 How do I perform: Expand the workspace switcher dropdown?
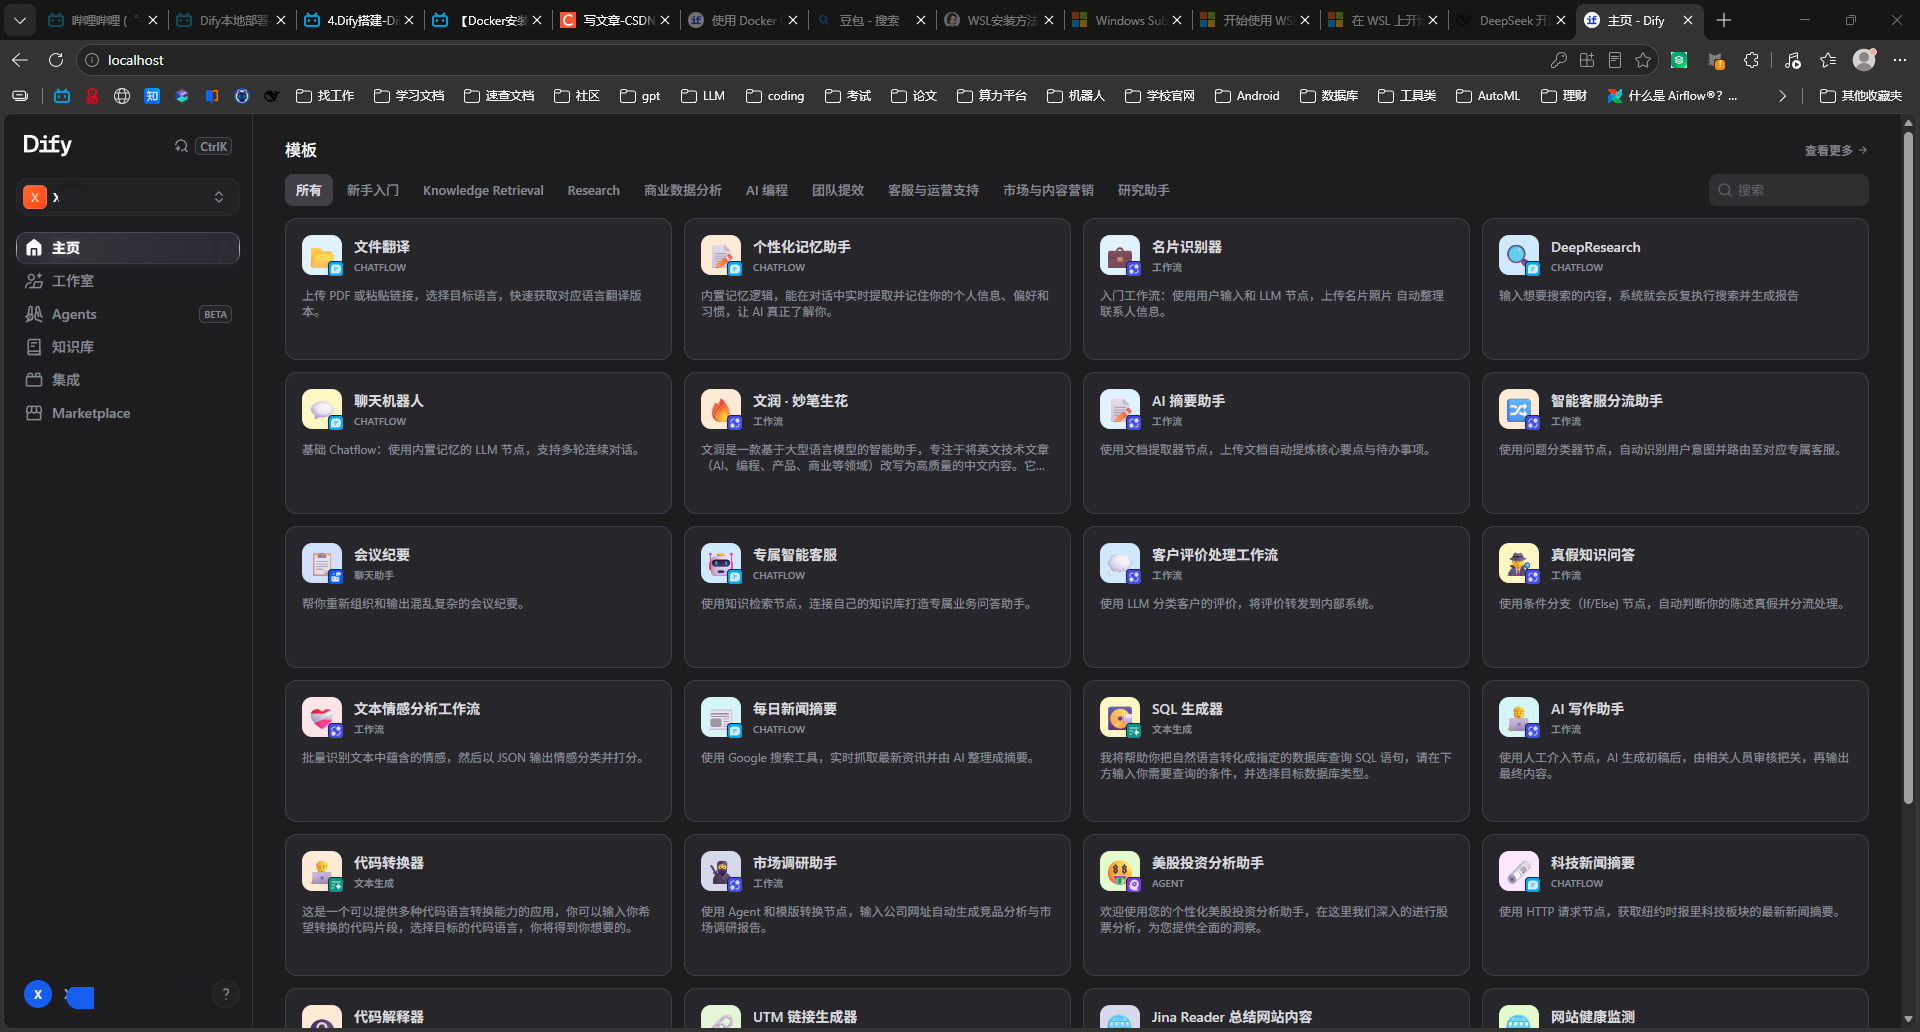coord(128,197)
